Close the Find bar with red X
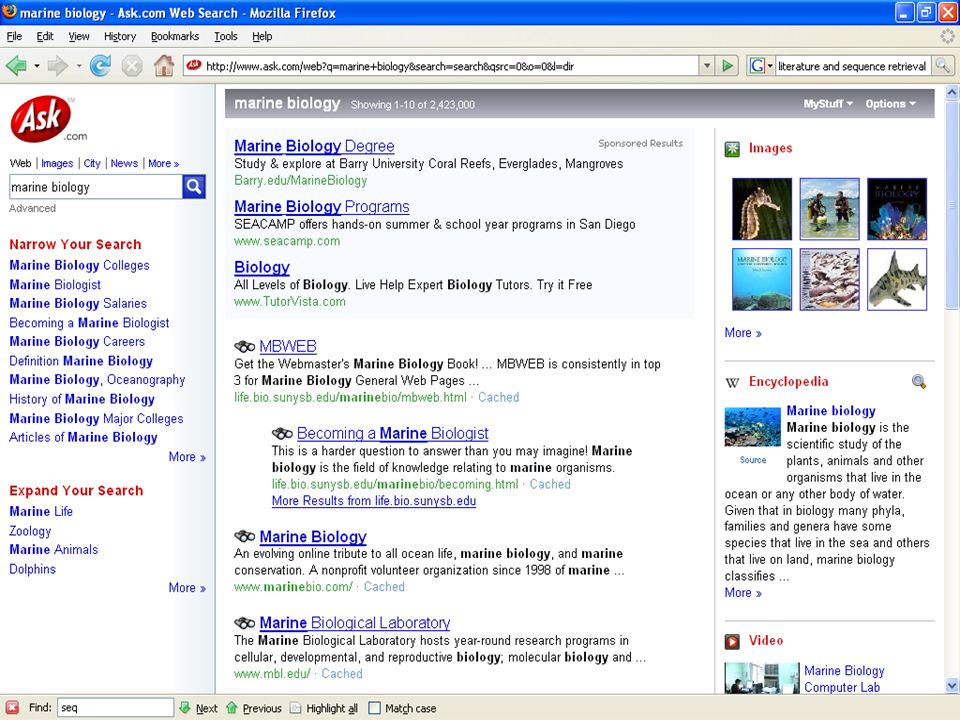 (x=12, y=708)
